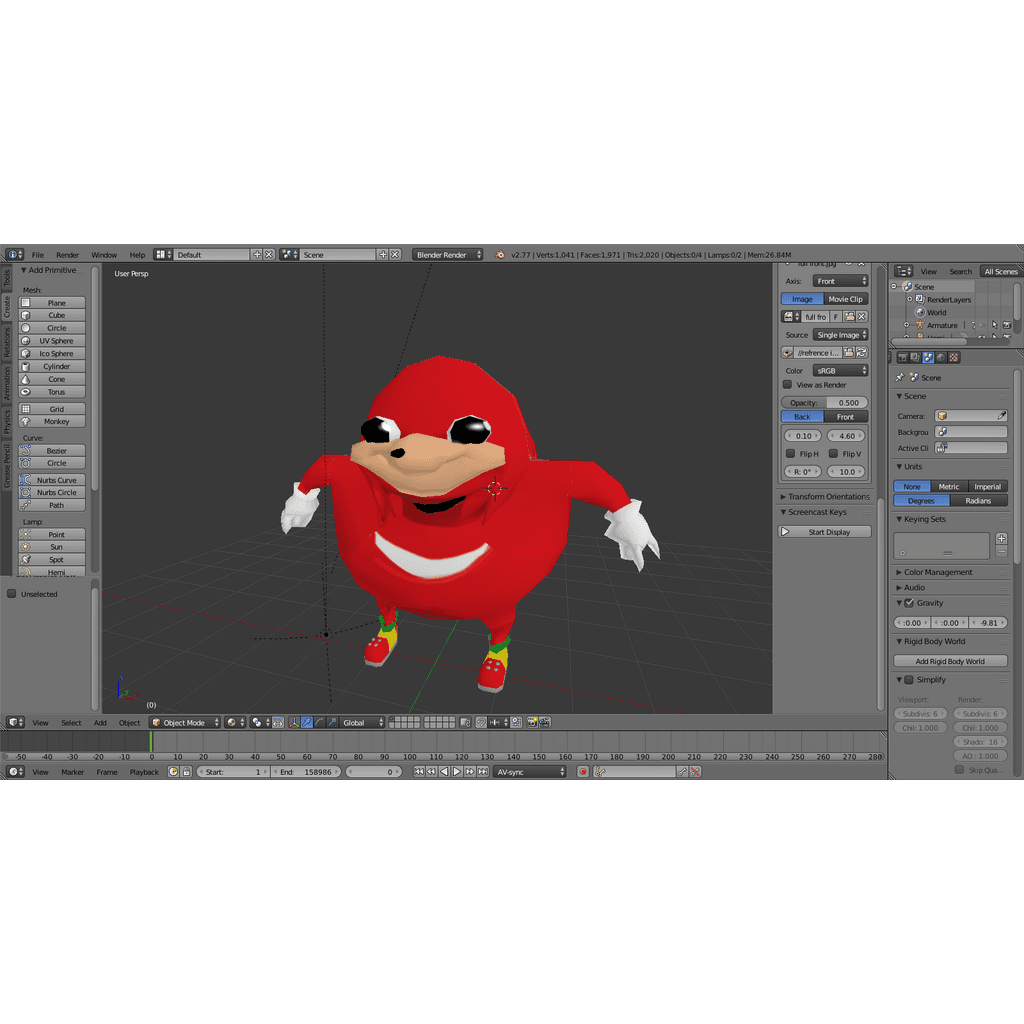The width and height of the screenshot is (1024, 1024).
Task: Switch to the Tools tab in tool shelf
Action: pyautogui.click(x=7, y=279)
